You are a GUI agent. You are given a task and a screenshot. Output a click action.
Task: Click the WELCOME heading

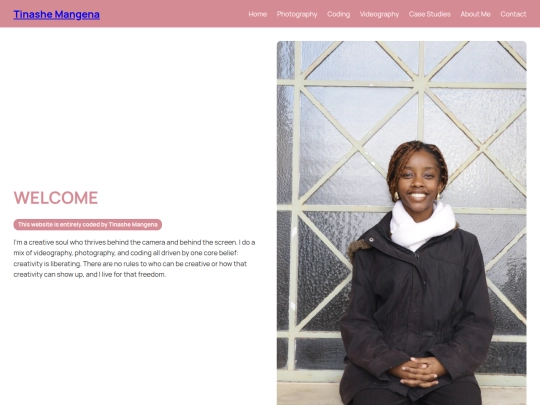tap(56, 198)
